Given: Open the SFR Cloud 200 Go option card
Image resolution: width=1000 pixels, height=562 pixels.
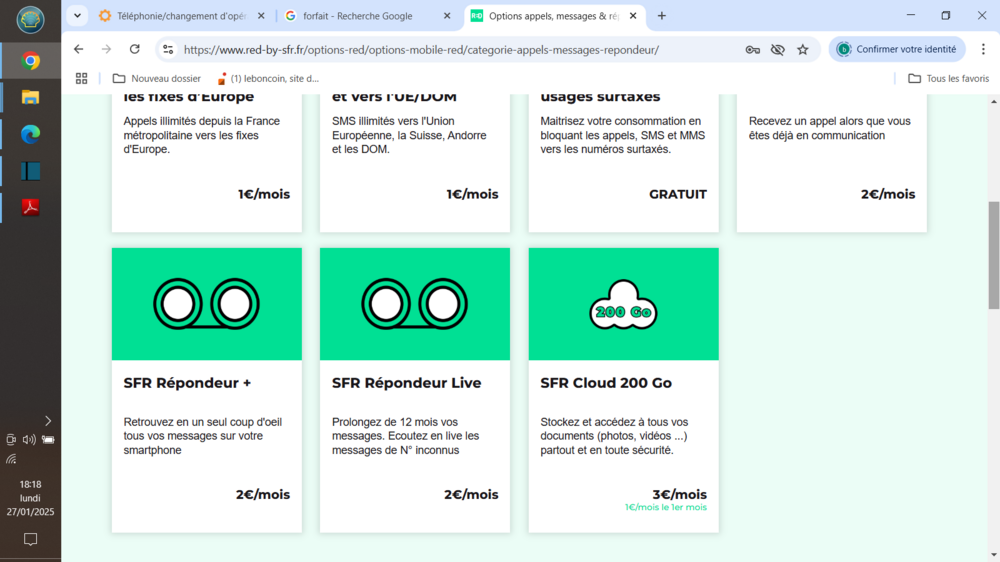Looking at the screenshot, I should click(623, 390).
